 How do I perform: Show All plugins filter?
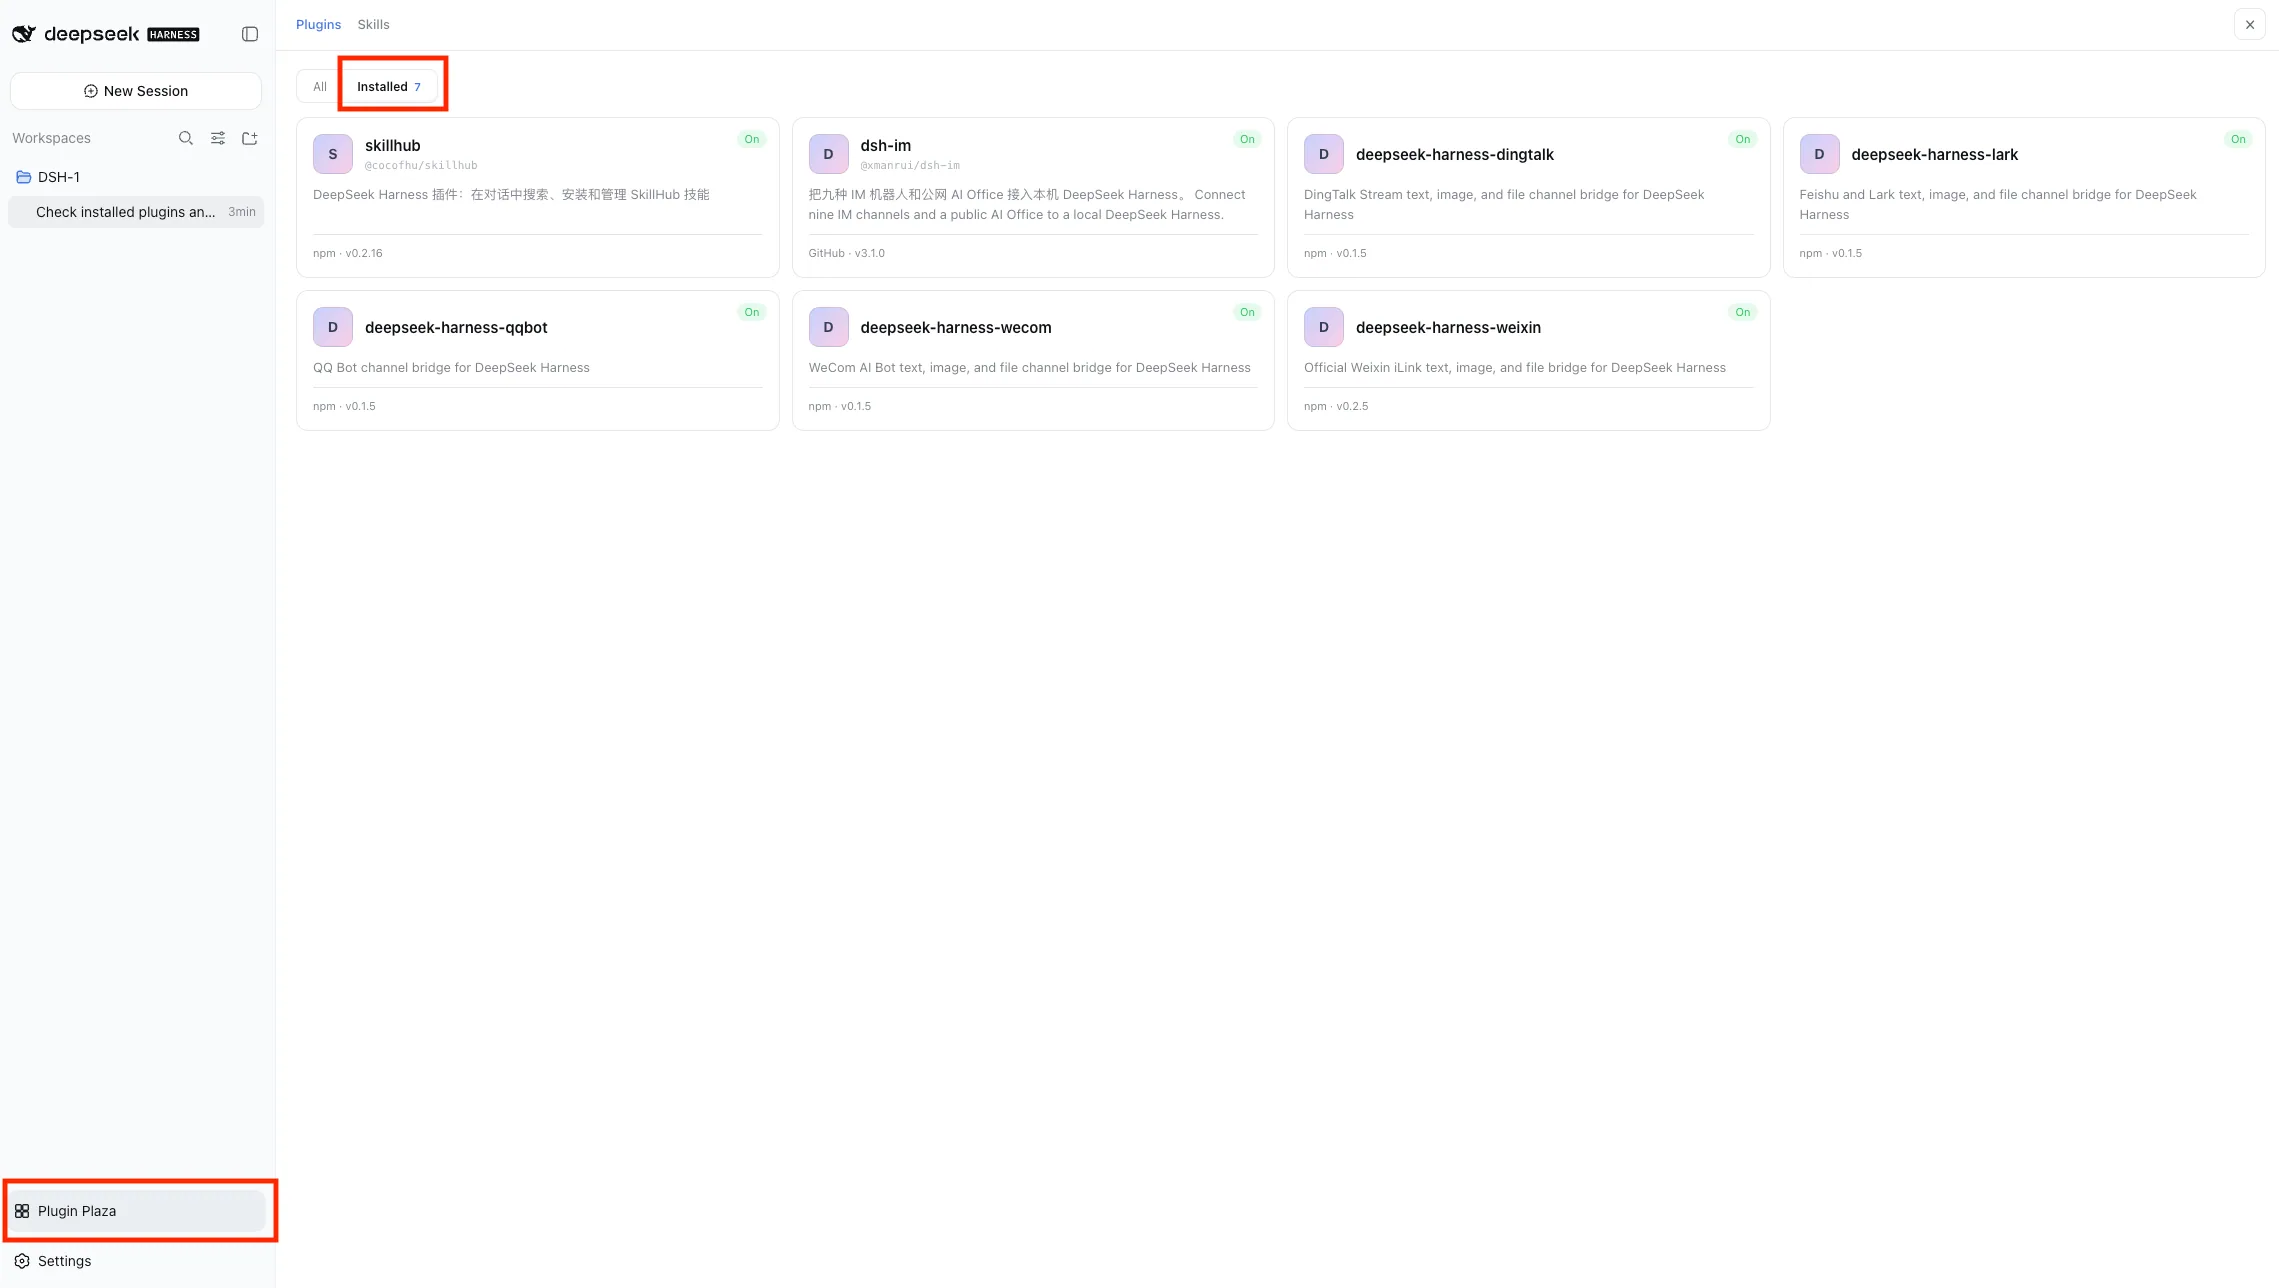click(x=320, y=87)
